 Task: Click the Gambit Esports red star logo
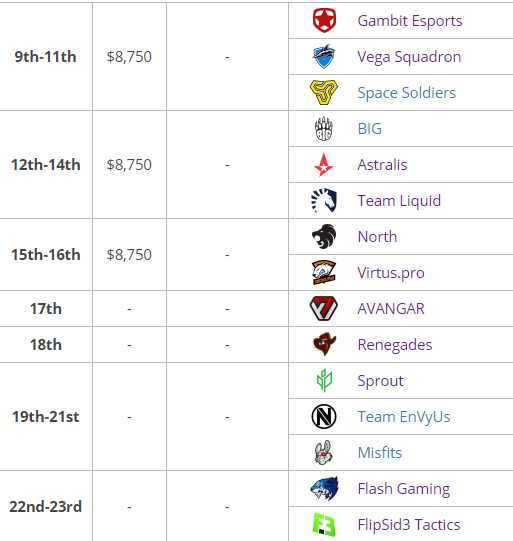click(x=324, y=20)
